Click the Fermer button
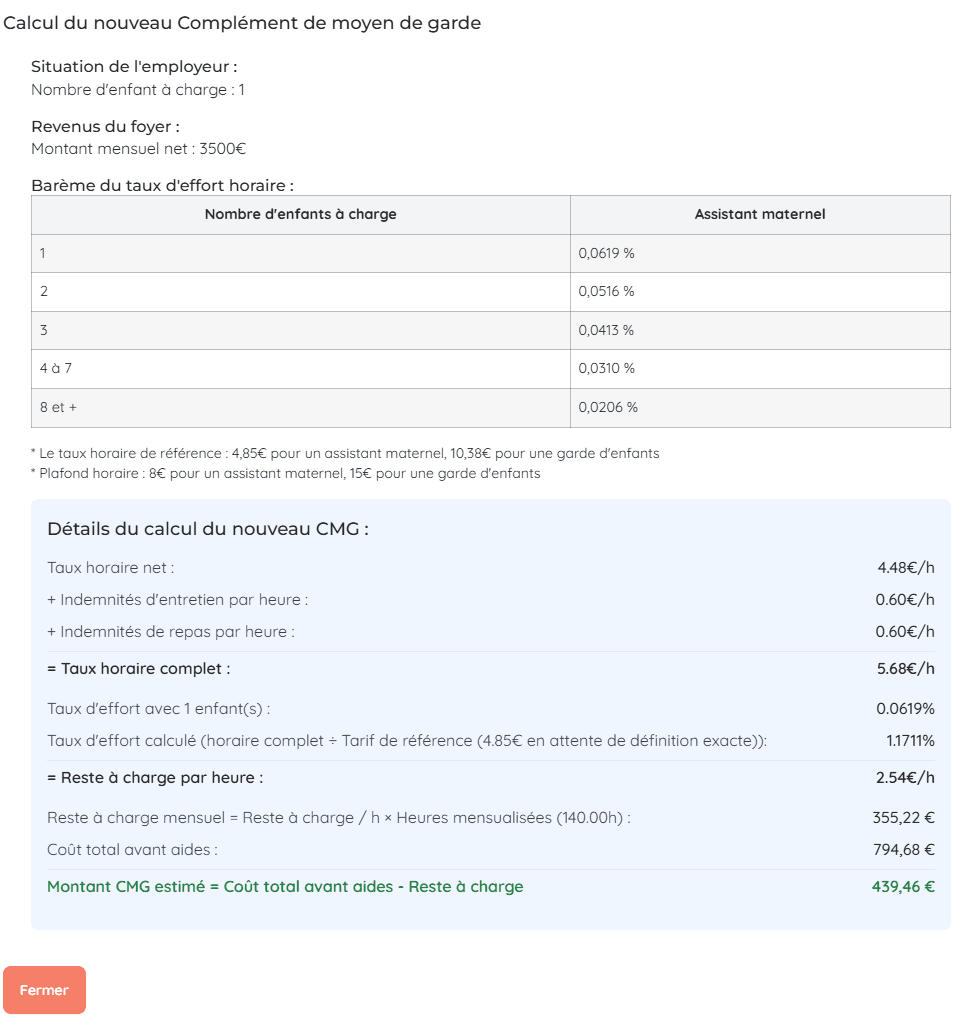 click(44, 990)
